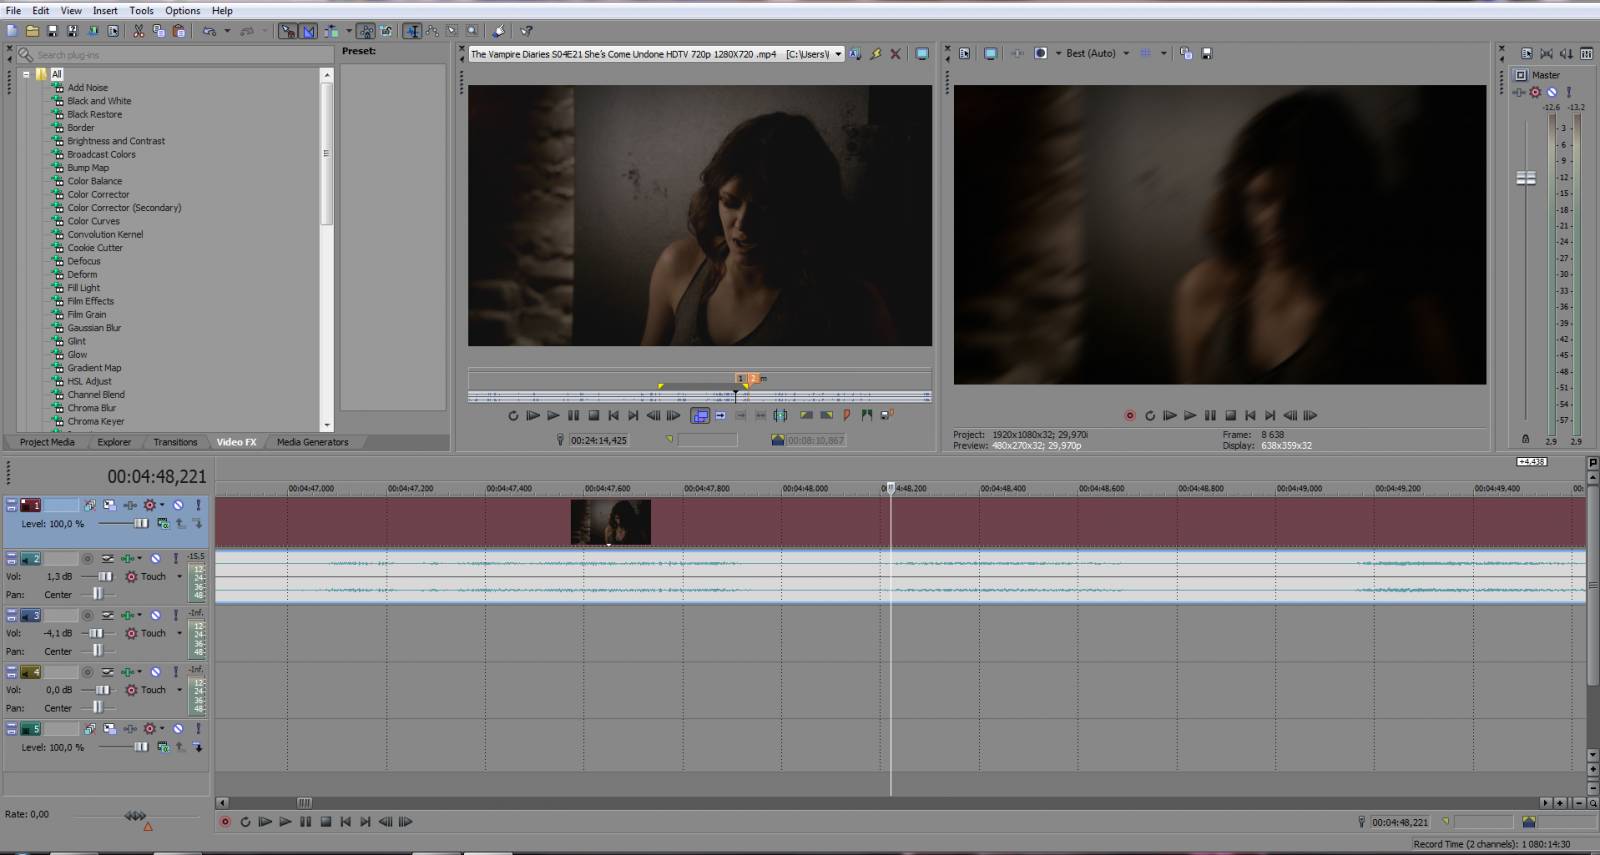Select Color Curves plug-in
This screenshot has width=1600, height=855.
click(93, 221)
